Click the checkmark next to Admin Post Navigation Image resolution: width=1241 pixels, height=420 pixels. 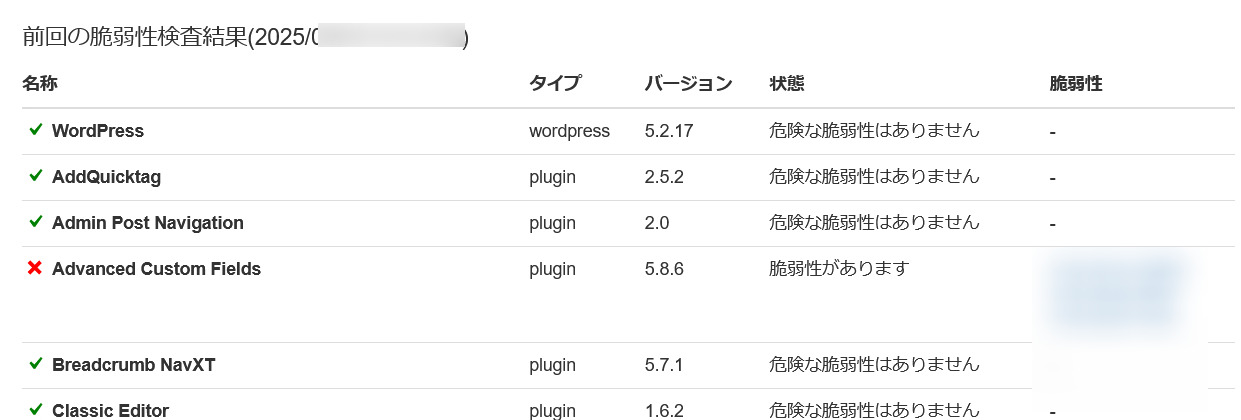tap(36, 222)
